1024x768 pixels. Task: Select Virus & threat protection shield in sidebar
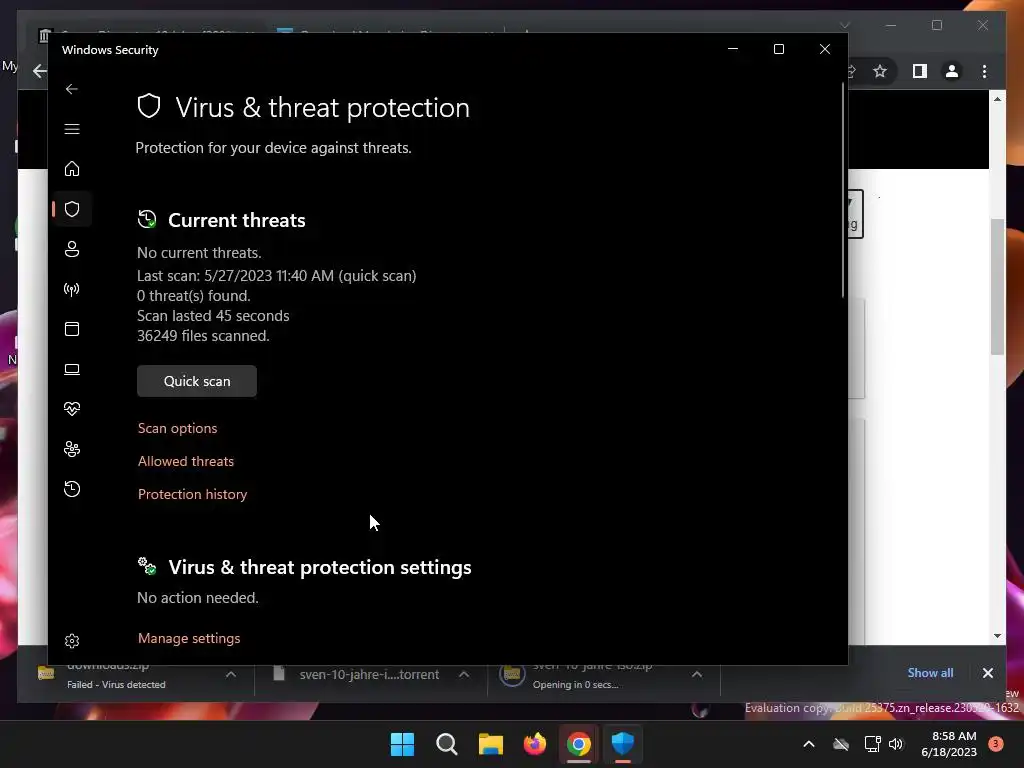72,209
